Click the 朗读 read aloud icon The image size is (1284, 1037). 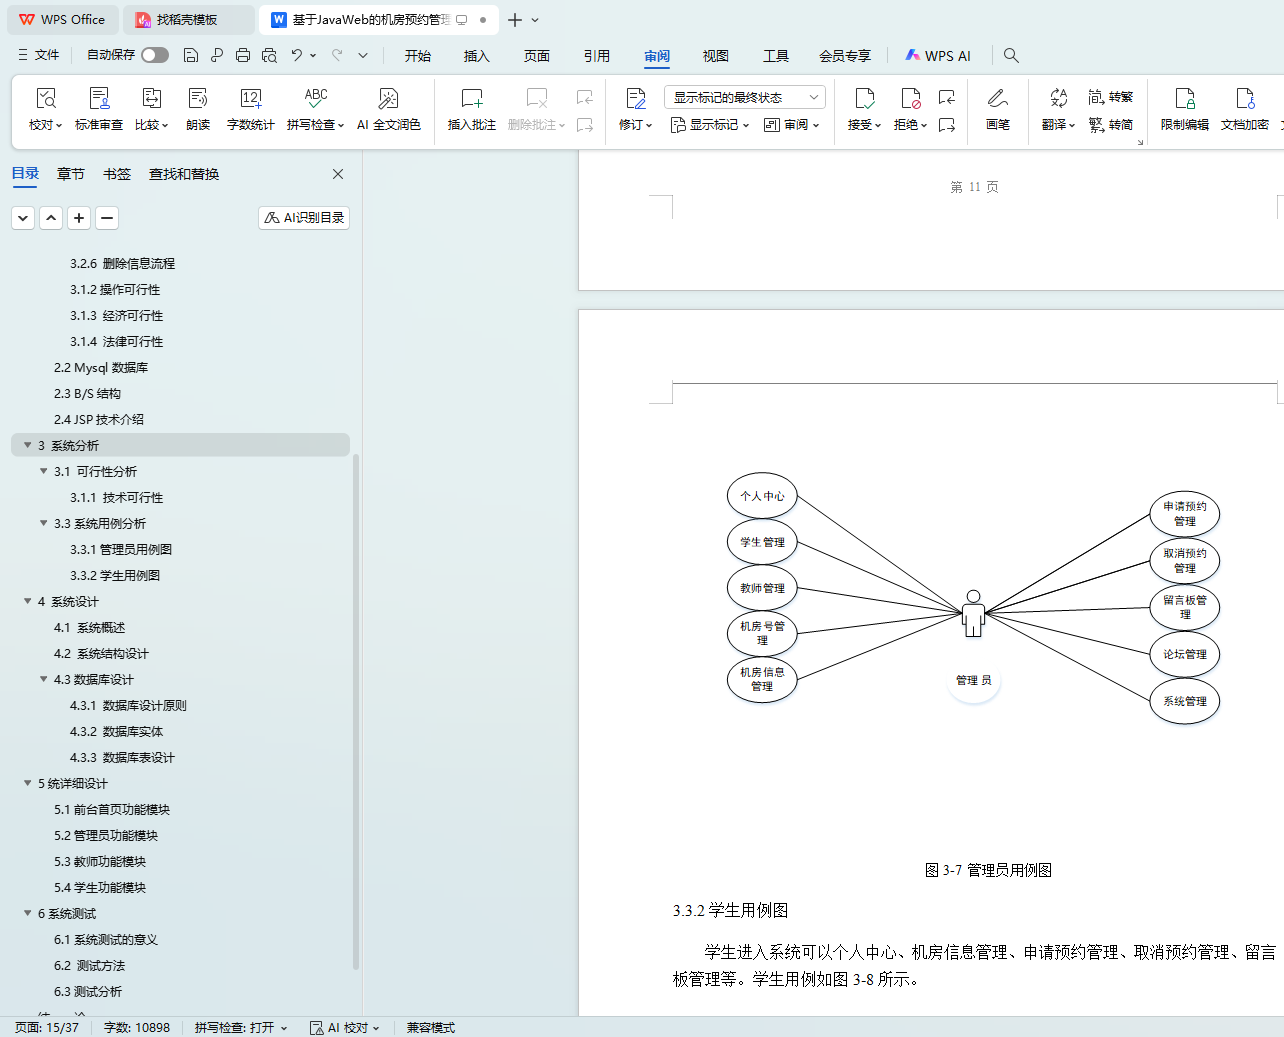tap(198, 108)
